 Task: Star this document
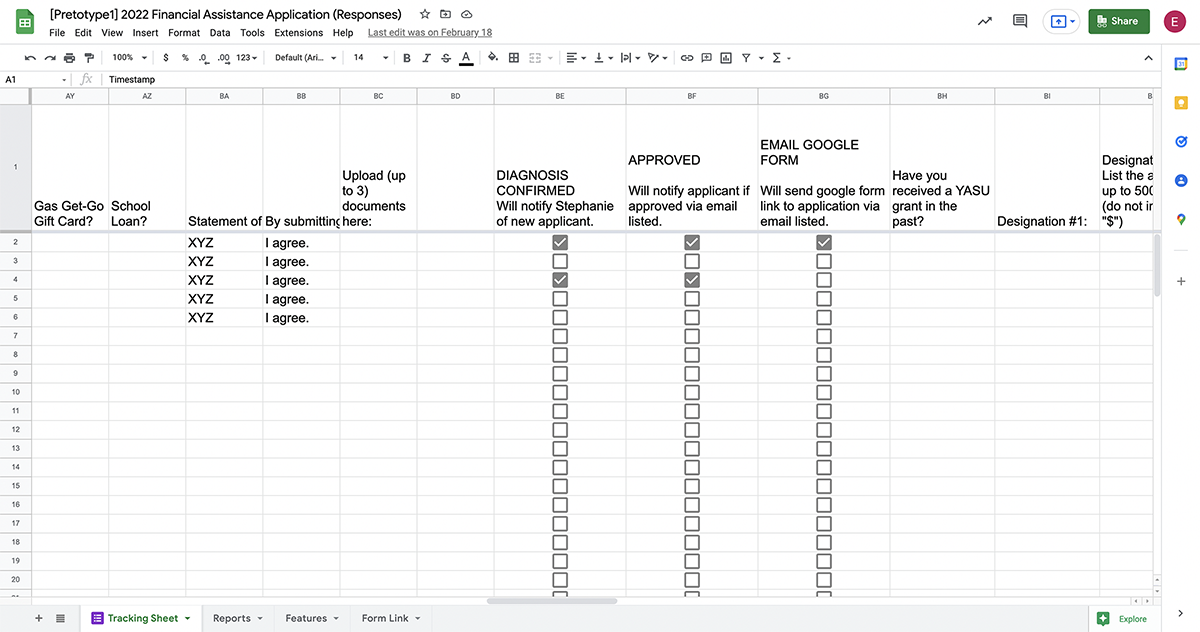click(425, 15)
